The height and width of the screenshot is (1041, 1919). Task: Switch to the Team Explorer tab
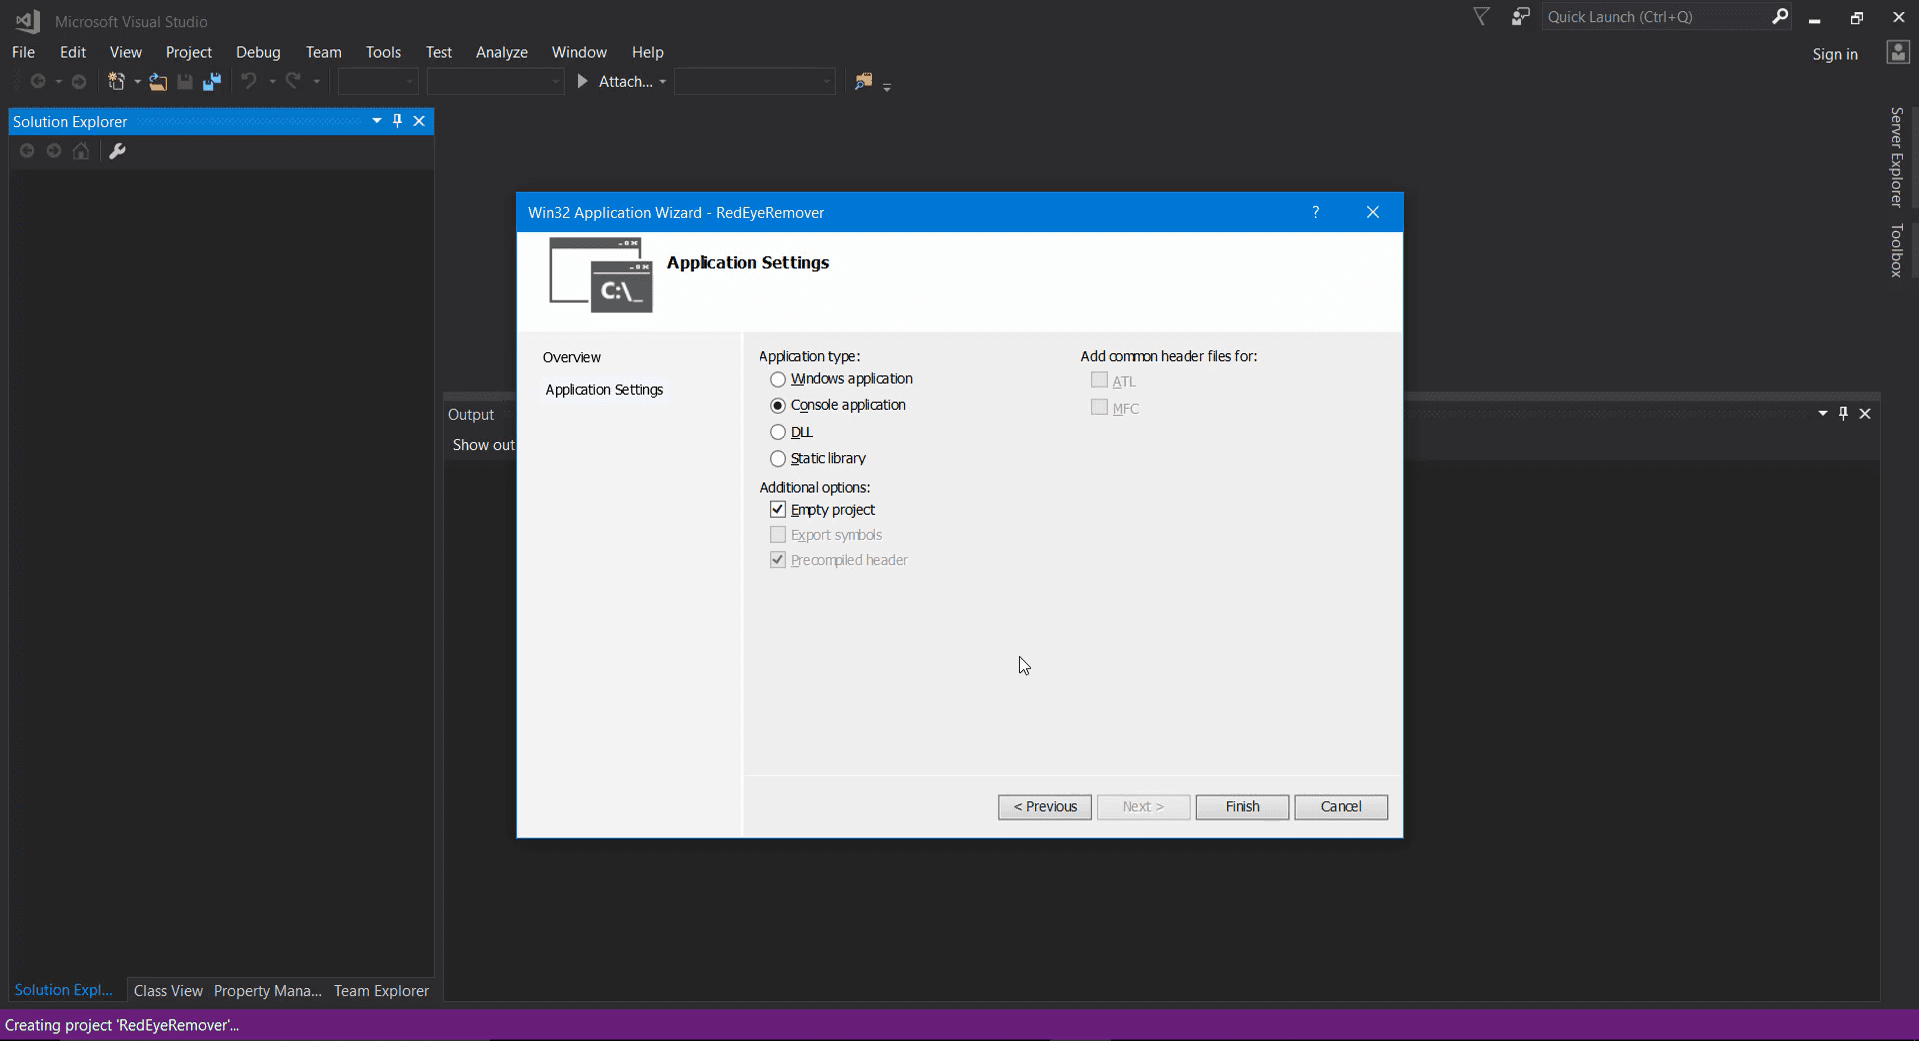381,990
